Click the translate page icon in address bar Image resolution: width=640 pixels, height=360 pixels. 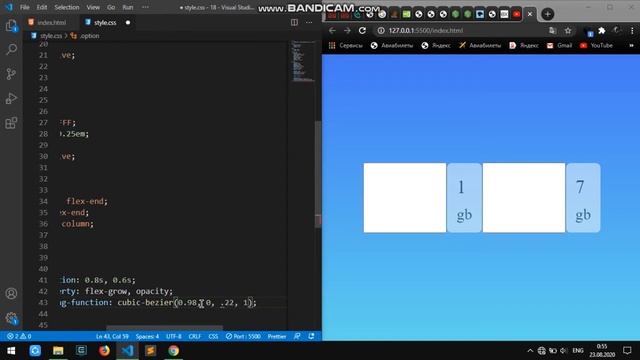tap(552, 31)
